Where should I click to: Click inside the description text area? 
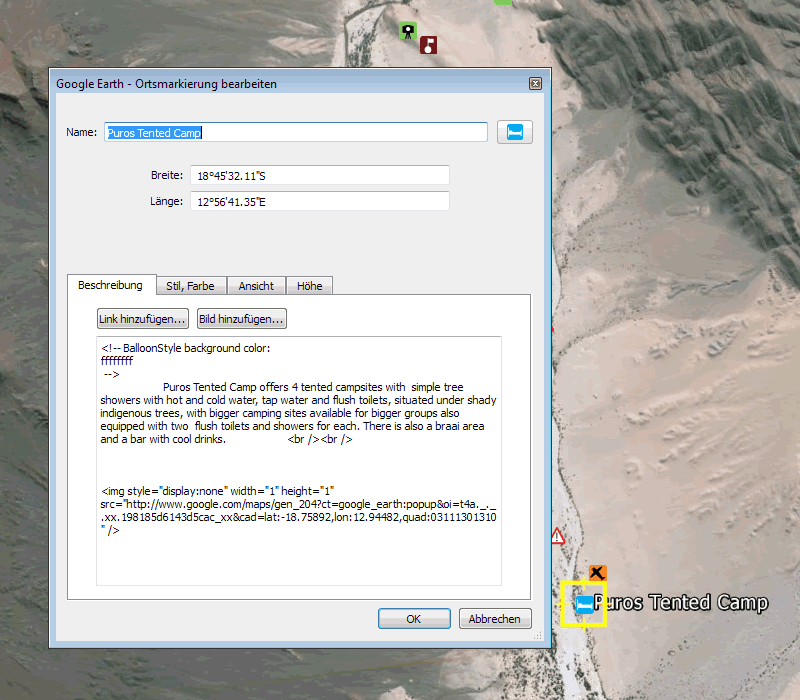pos(299,461)
